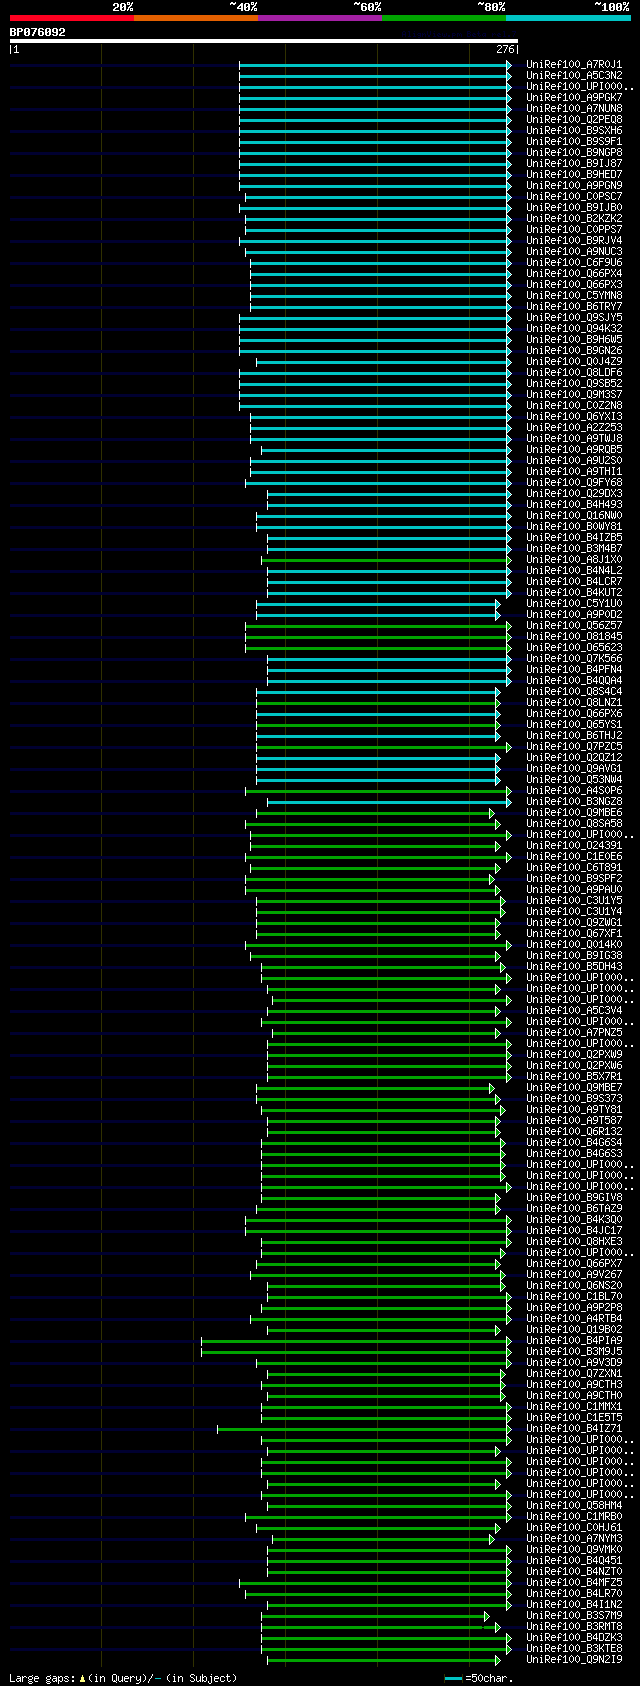
Task: Select the UniRef100_B2KZK2 entry
Action: [574, 219]
